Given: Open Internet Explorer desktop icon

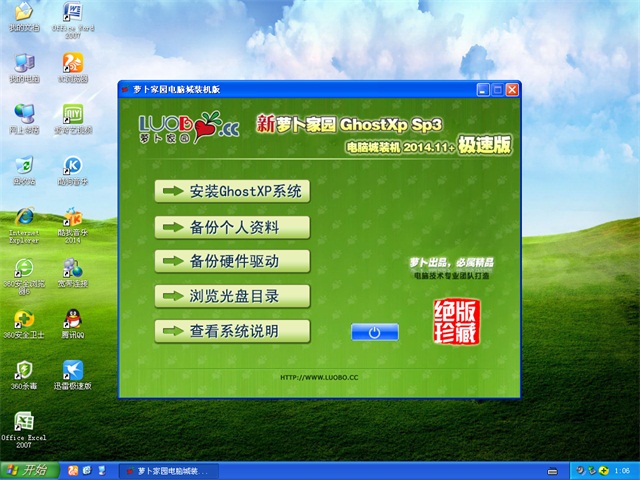Looking at the screenshot, I should coord(23,217).
